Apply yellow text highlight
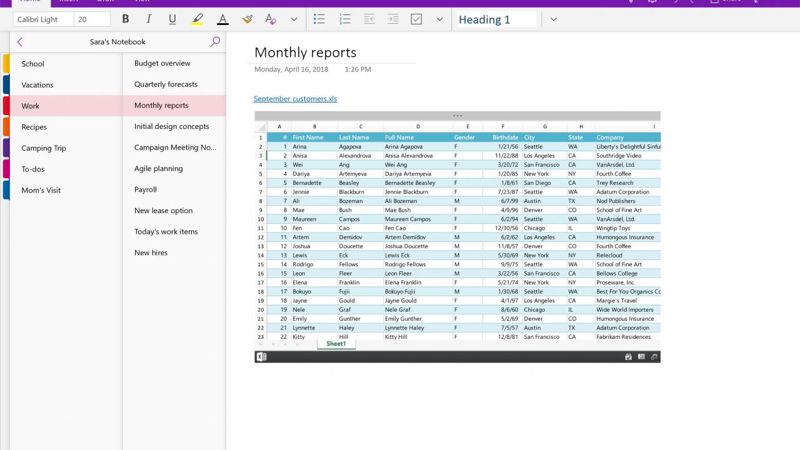800x450 pixels. pos(197,19)
